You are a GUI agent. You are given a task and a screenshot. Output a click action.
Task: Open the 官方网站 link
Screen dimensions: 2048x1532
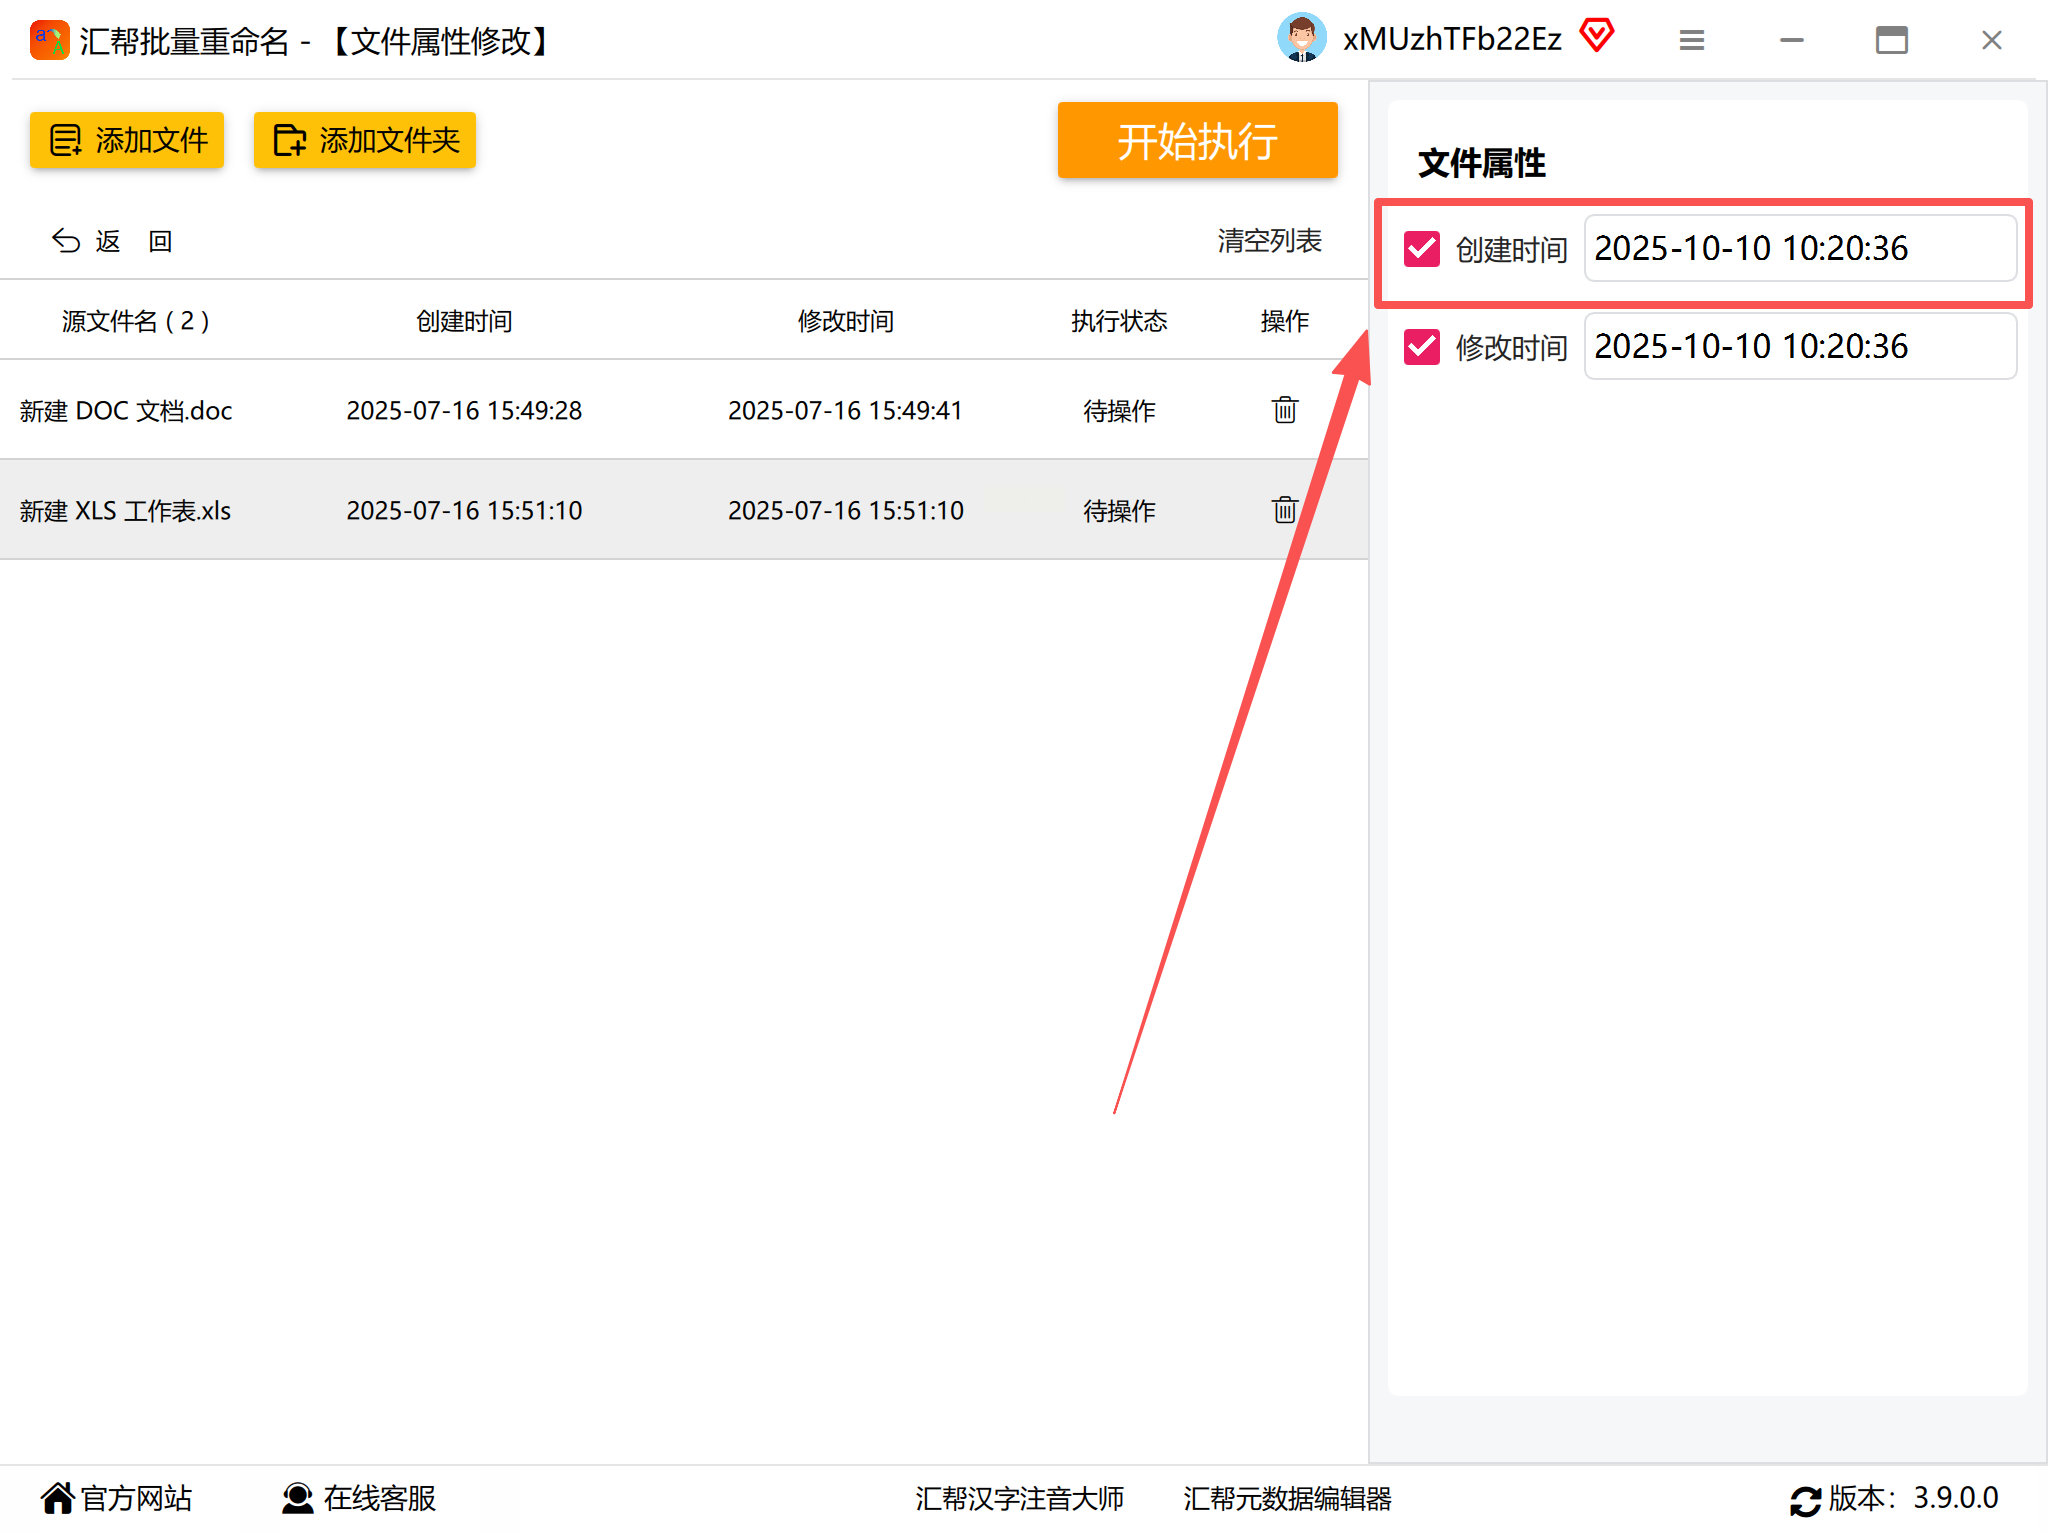[117, 1498]
